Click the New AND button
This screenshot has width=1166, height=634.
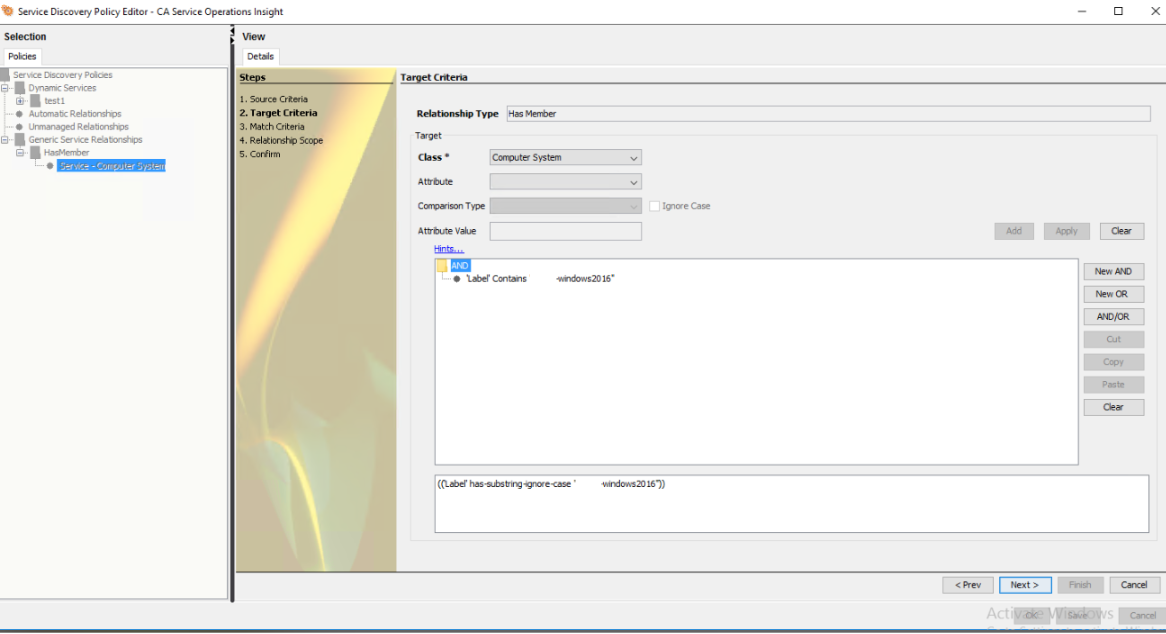[1113, 271]
